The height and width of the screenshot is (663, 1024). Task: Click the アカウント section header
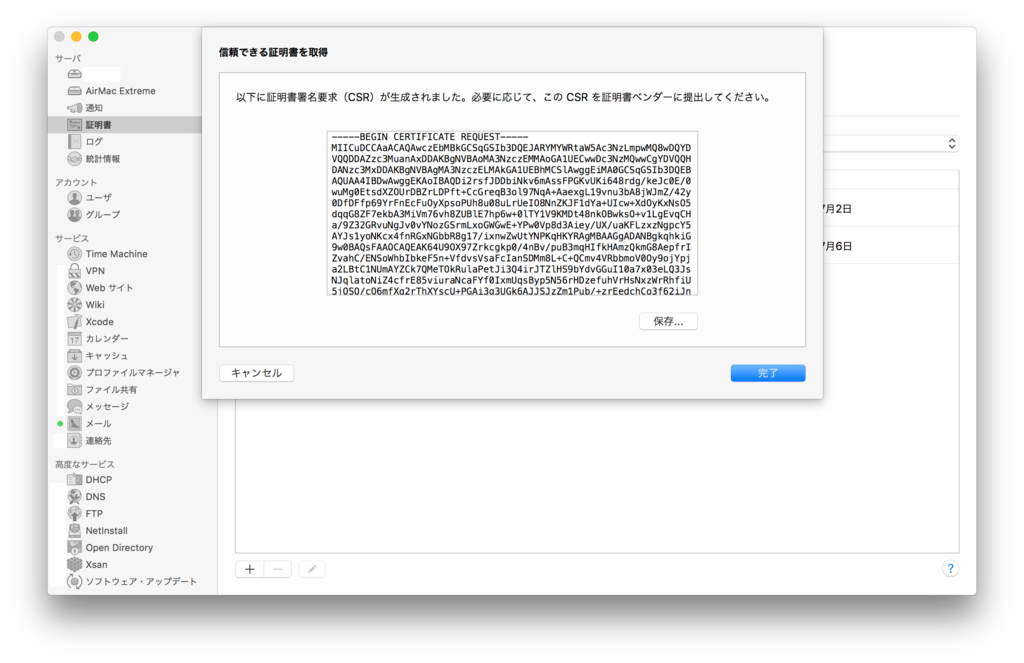pos(76,182)
